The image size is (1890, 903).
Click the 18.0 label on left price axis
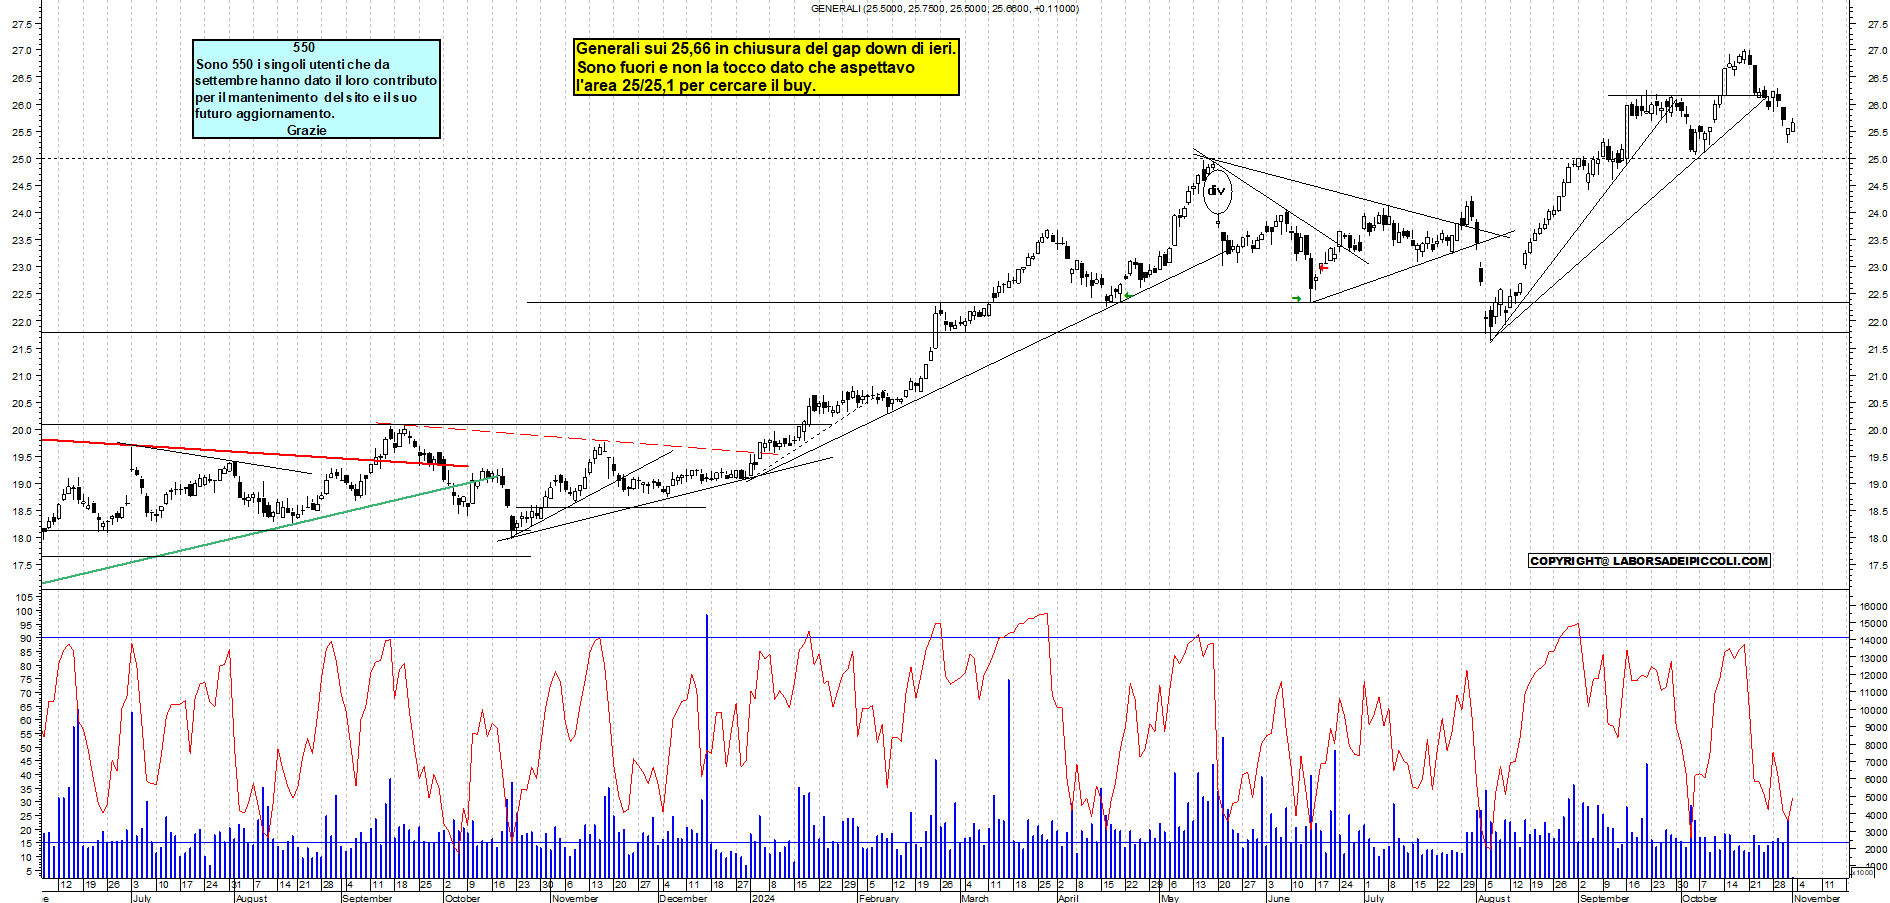coord(22,538)
